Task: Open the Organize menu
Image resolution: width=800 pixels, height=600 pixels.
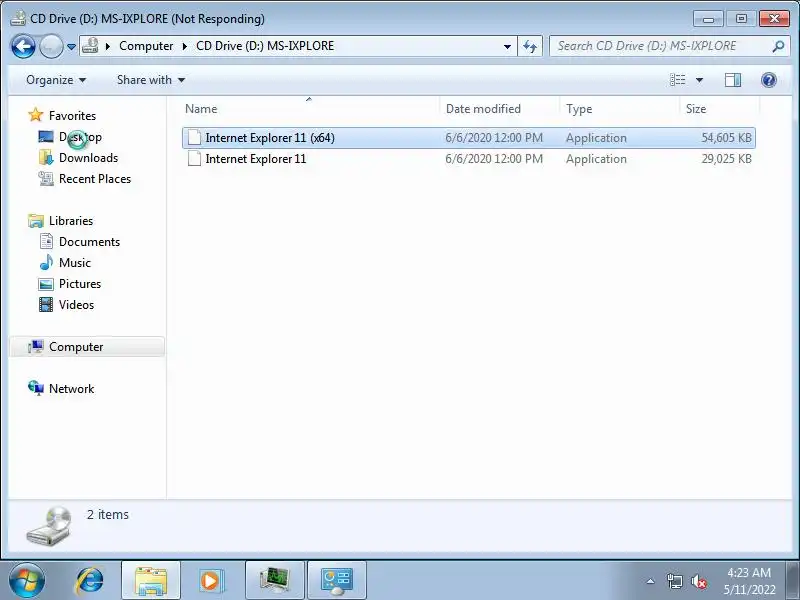Action: (x=56, y=80)
